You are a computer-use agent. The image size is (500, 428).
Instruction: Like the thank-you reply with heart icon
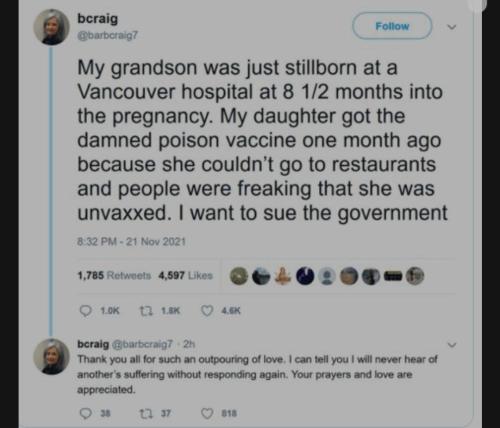click(207, 413)
